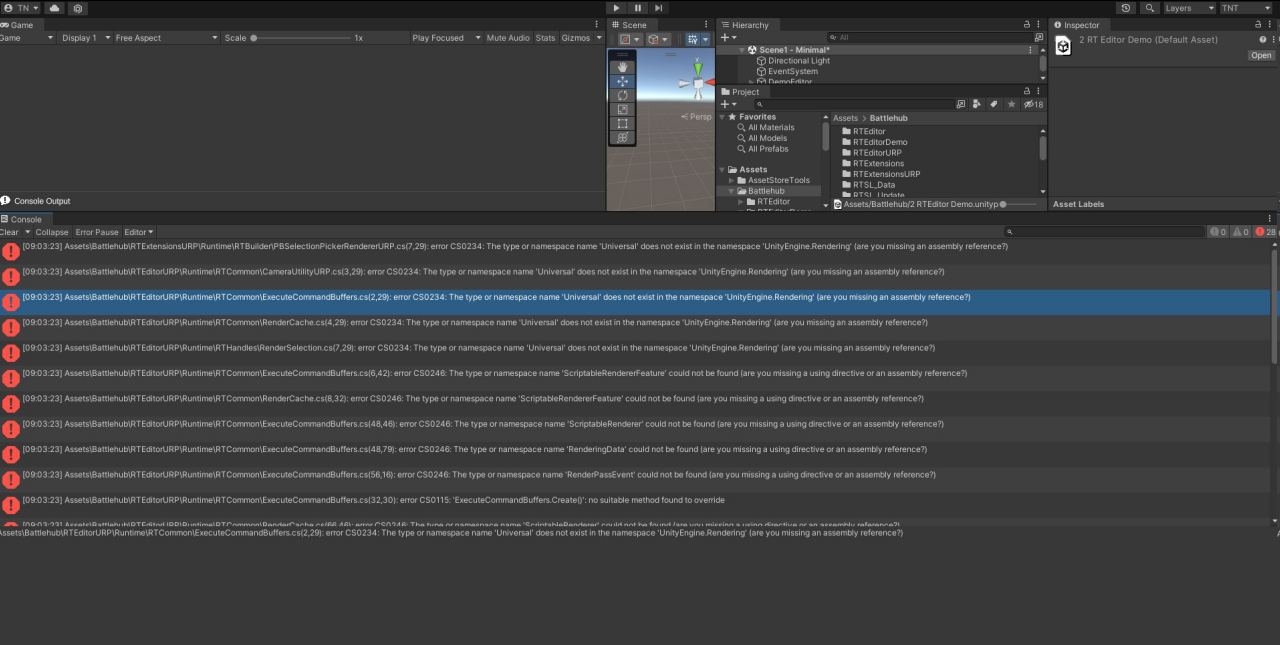
Task: Click the Pause button in the toolbar
Action: 638,8
